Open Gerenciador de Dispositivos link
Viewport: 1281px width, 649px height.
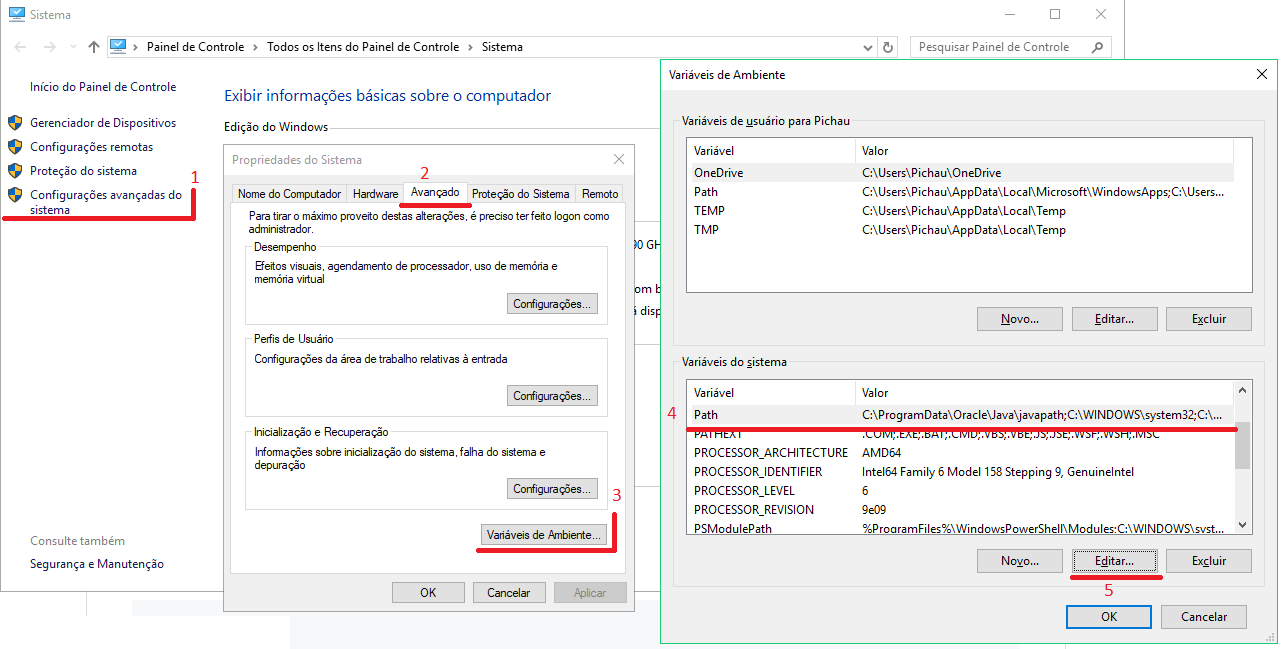pos(103,123)
